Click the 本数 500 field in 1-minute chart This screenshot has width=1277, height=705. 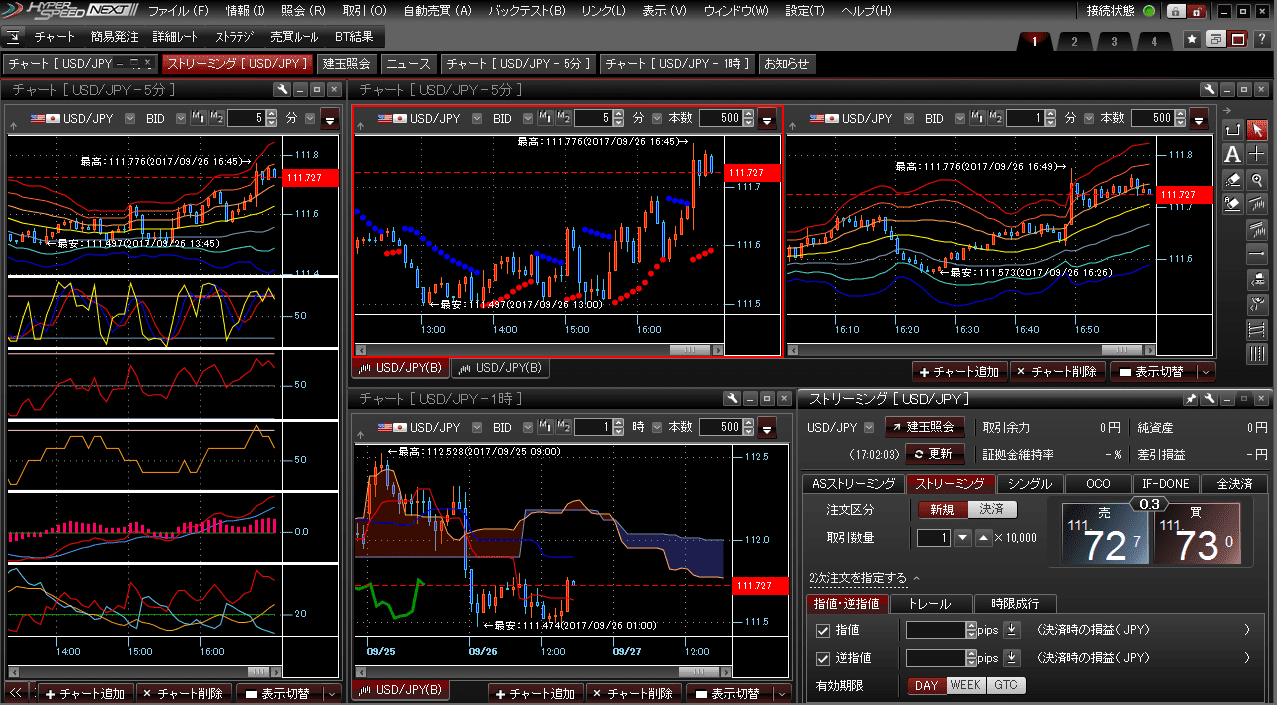point(1152,118)
